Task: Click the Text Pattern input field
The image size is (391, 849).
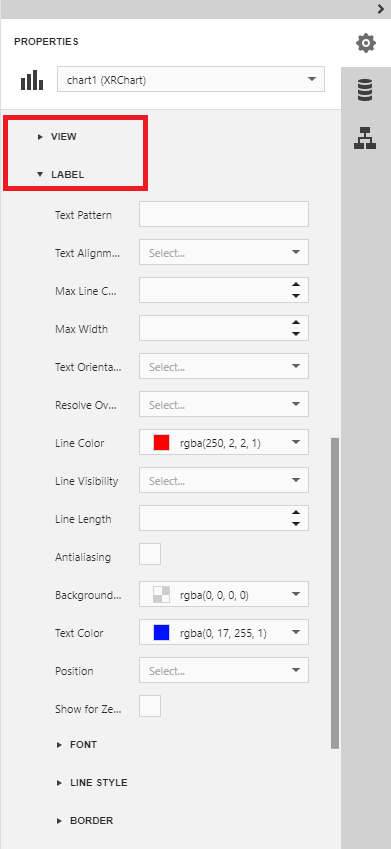Action: pos(224,214)
